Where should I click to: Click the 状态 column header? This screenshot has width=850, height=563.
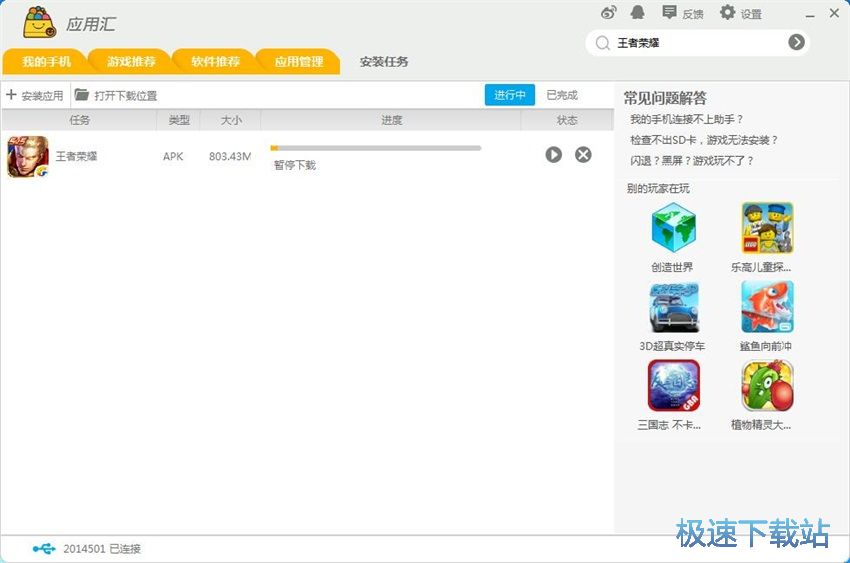567,120
